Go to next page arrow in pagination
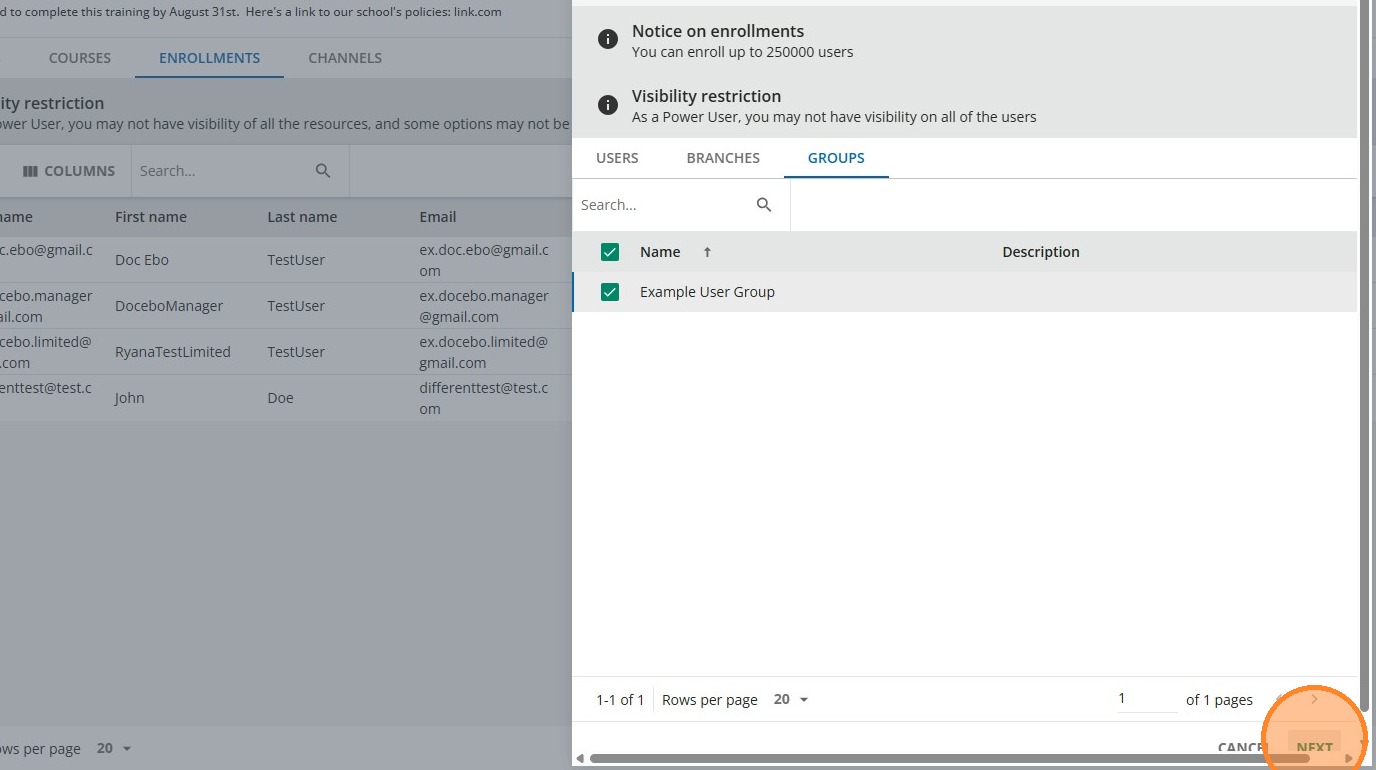1376x770 pixels. coord(1314,699)
